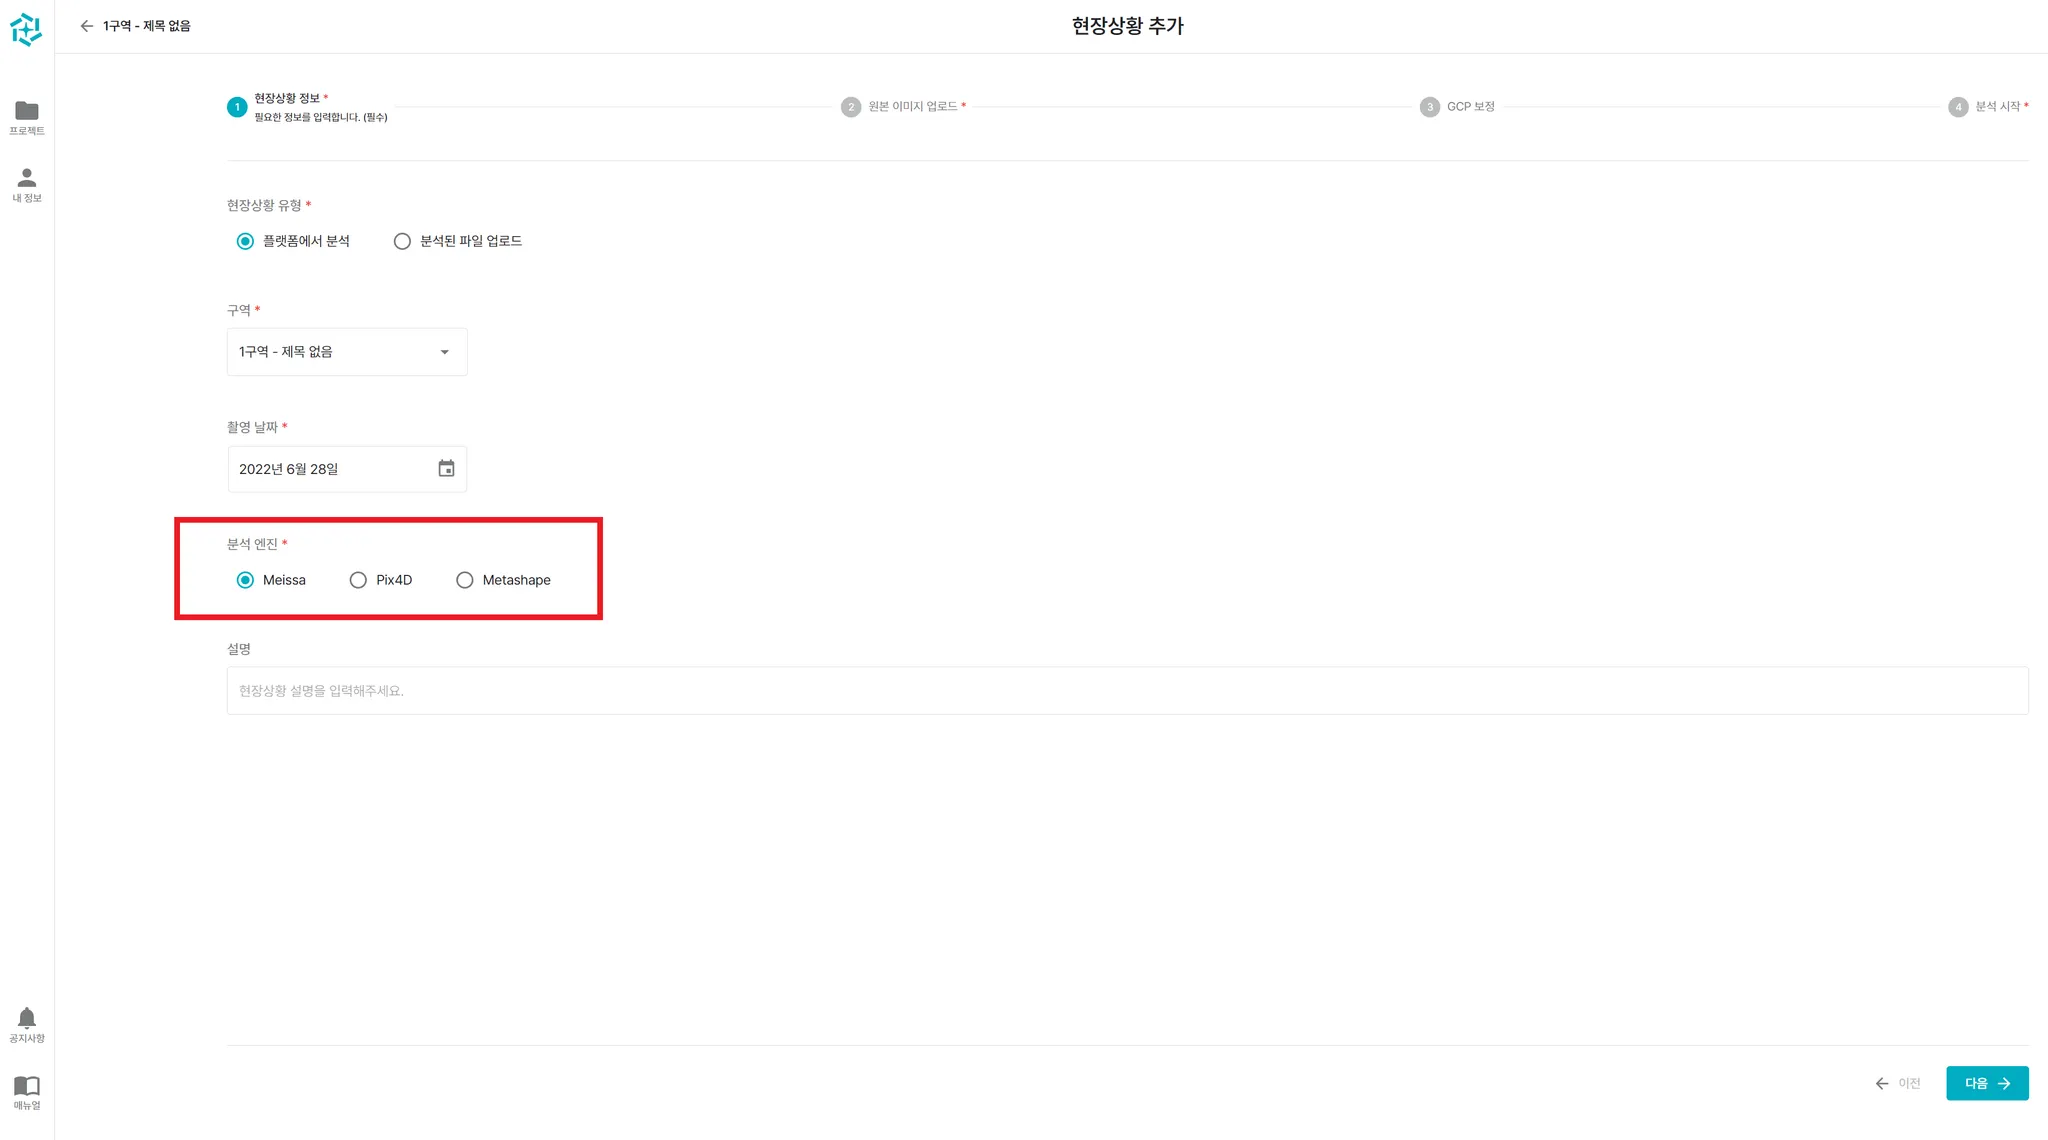Screen dimensions: 2048x1140
Task: Open 1구역 - 제목 없음 combo box
Action: coord(330,352)
